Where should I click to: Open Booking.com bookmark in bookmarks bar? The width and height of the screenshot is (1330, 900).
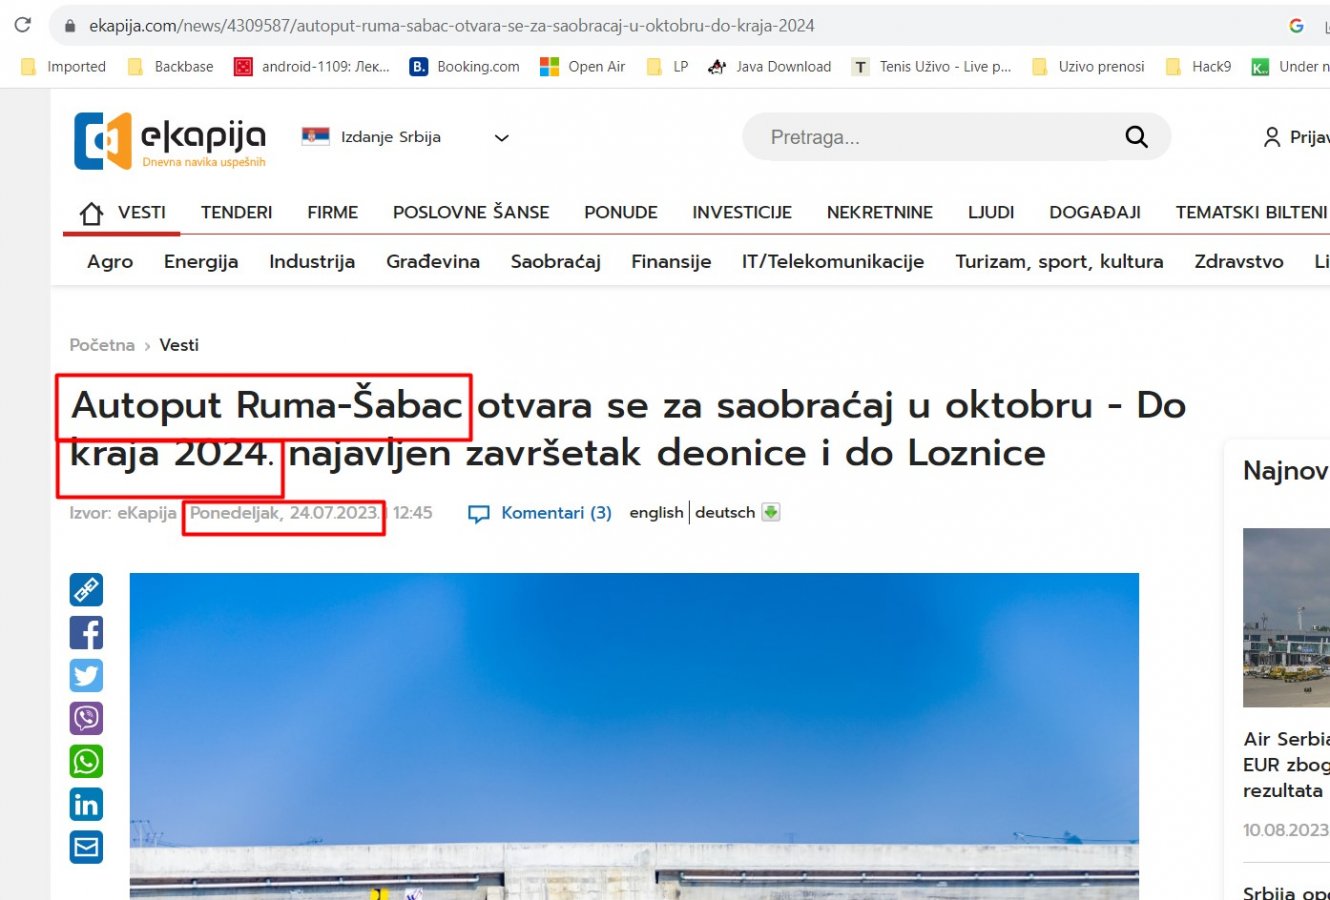click(466, 67)
